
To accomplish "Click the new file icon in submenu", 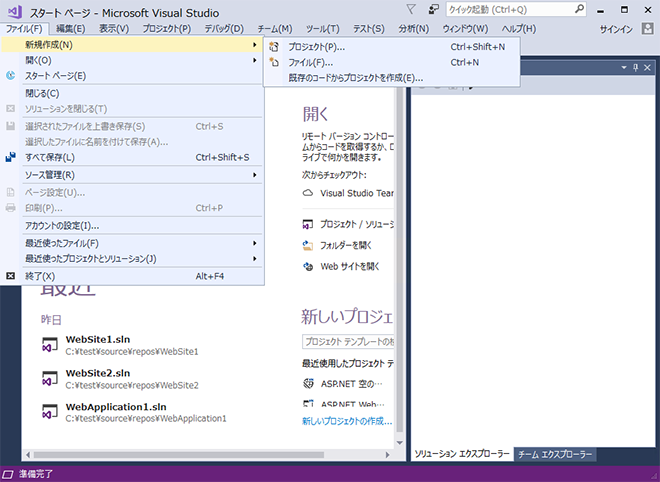I will [274, 62].
